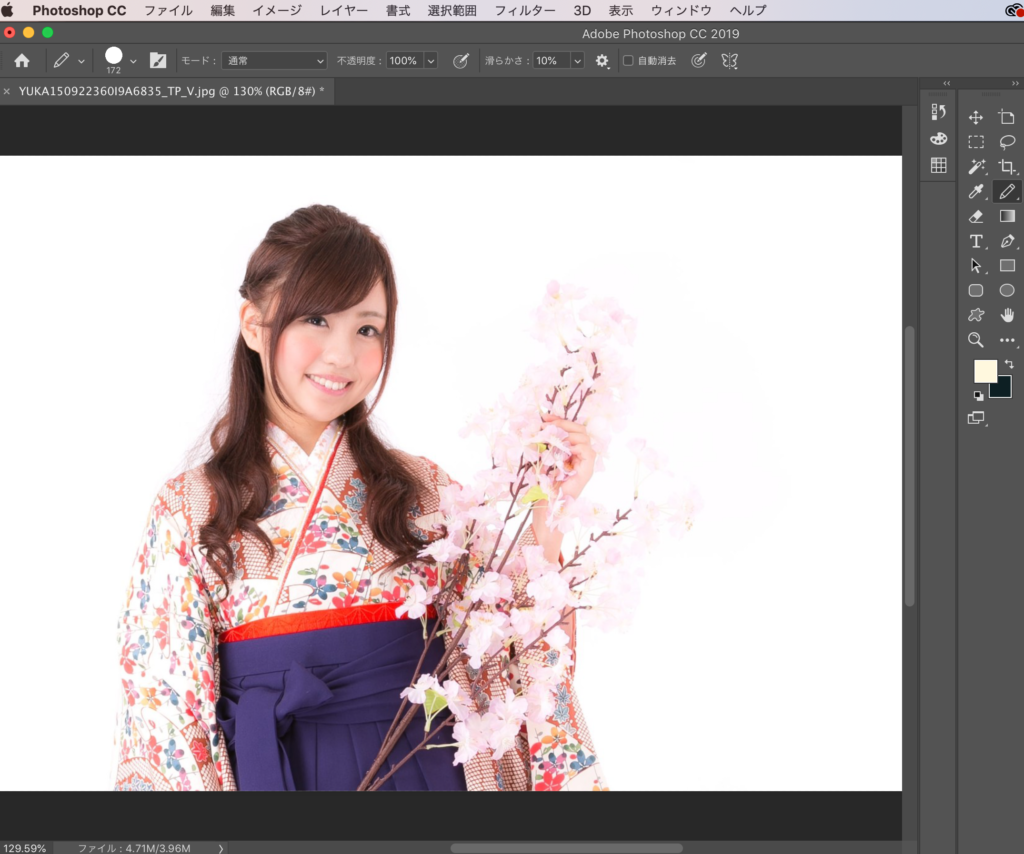This screenshot has width=1024, height=854.
Task: Toggle the brush settings panel button
Action: 158,61
